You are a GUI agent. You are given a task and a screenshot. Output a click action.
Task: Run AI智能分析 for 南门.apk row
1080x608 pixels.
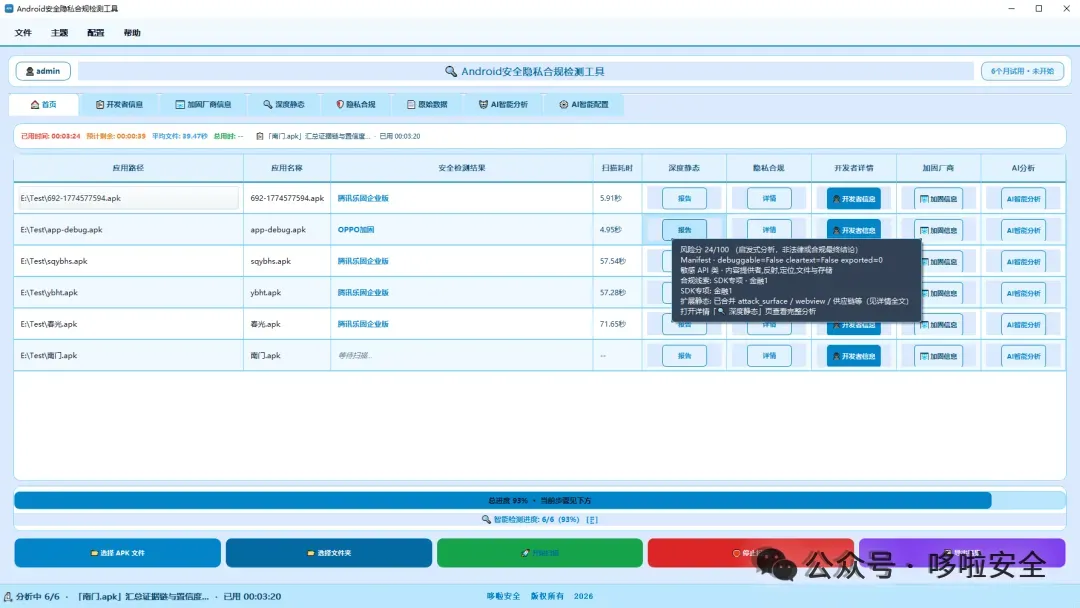click(x=1023, y=356)
